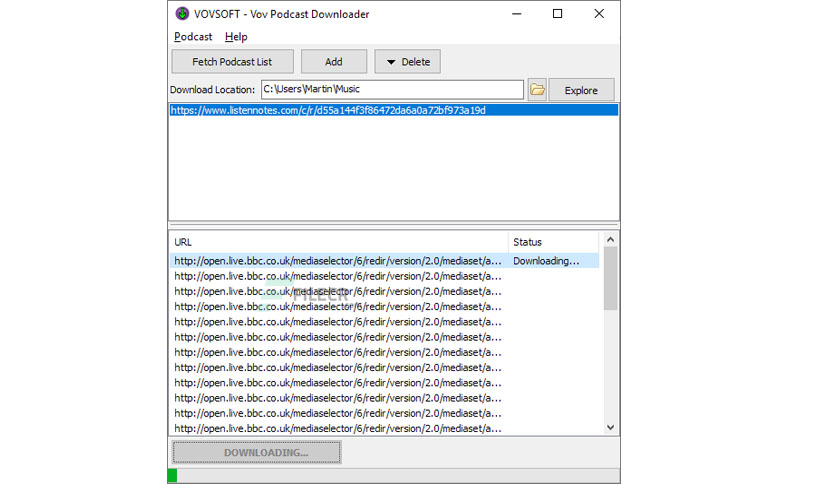Screen dimensions: 836x484
Task: Click the Status column header
Action: [x=553, y=242]
